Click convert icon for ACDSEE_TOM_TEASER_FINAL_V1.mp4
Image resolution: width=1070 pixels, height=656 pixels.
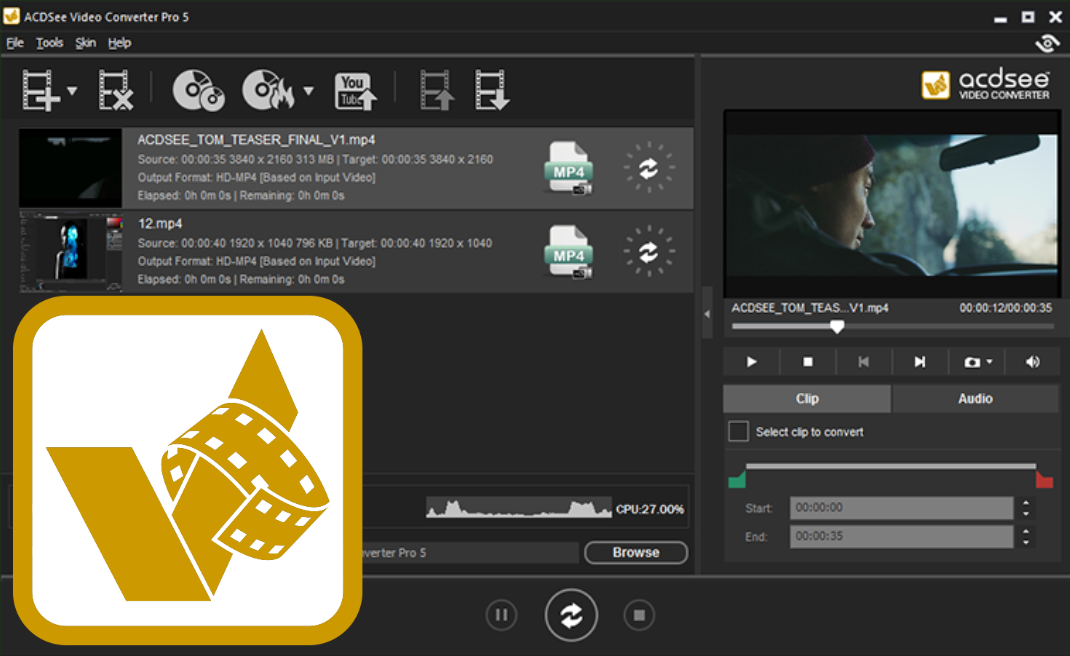tap(648, 168)
